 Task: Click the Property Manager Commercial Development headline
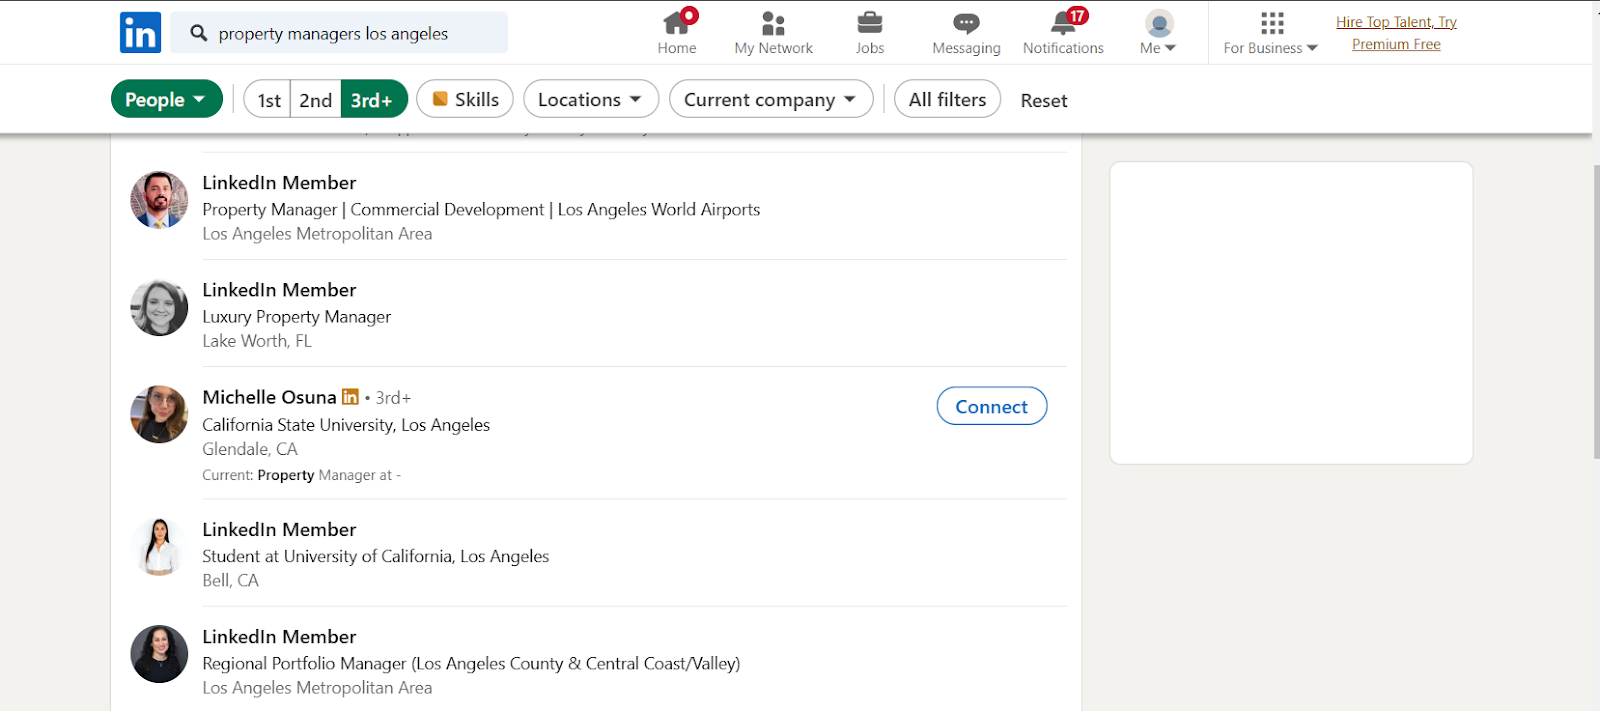[x=481, y=209]
